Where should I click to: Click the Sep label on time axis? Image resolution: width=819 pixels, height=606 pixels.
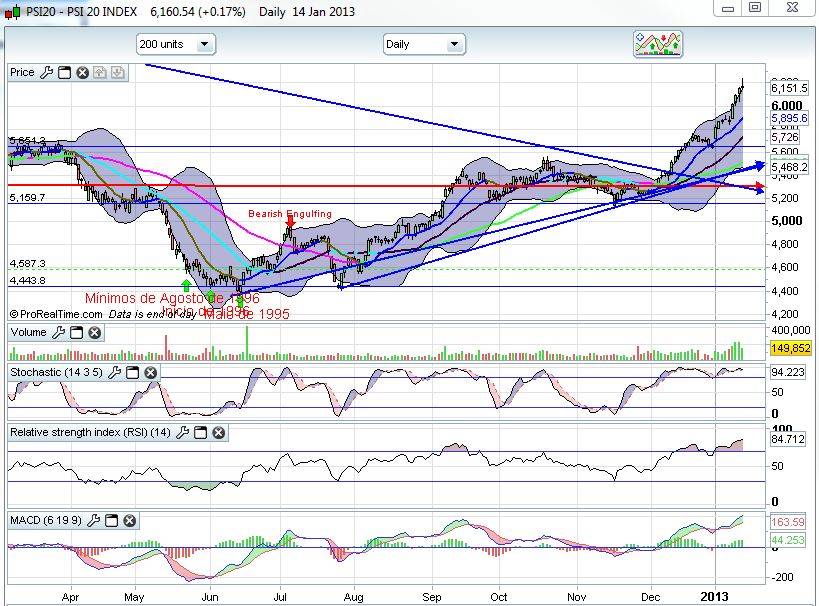pyautogui.click(x=431, y=597)
